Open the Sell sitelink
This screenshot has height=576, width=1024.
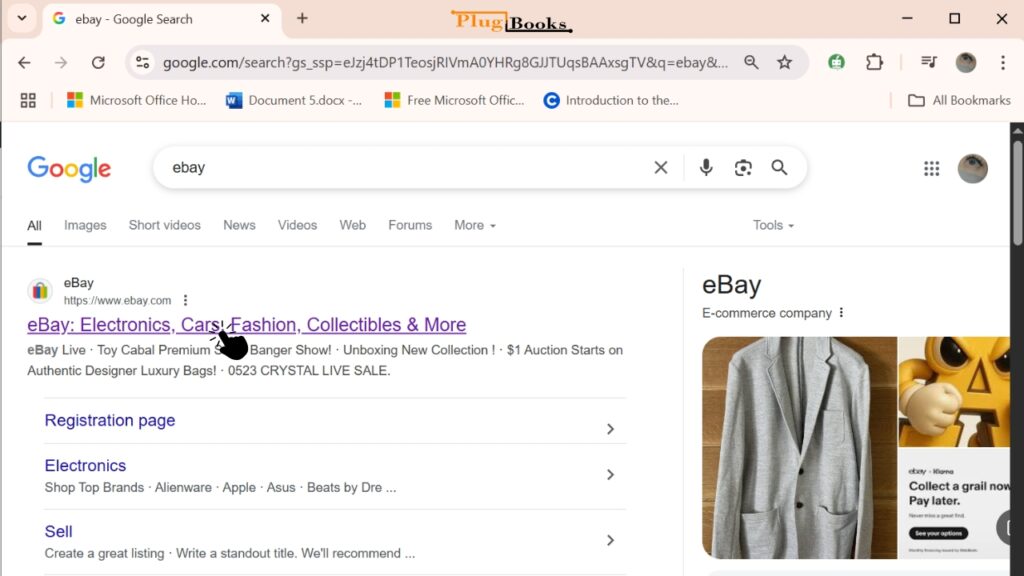click(x=58, y=532)
